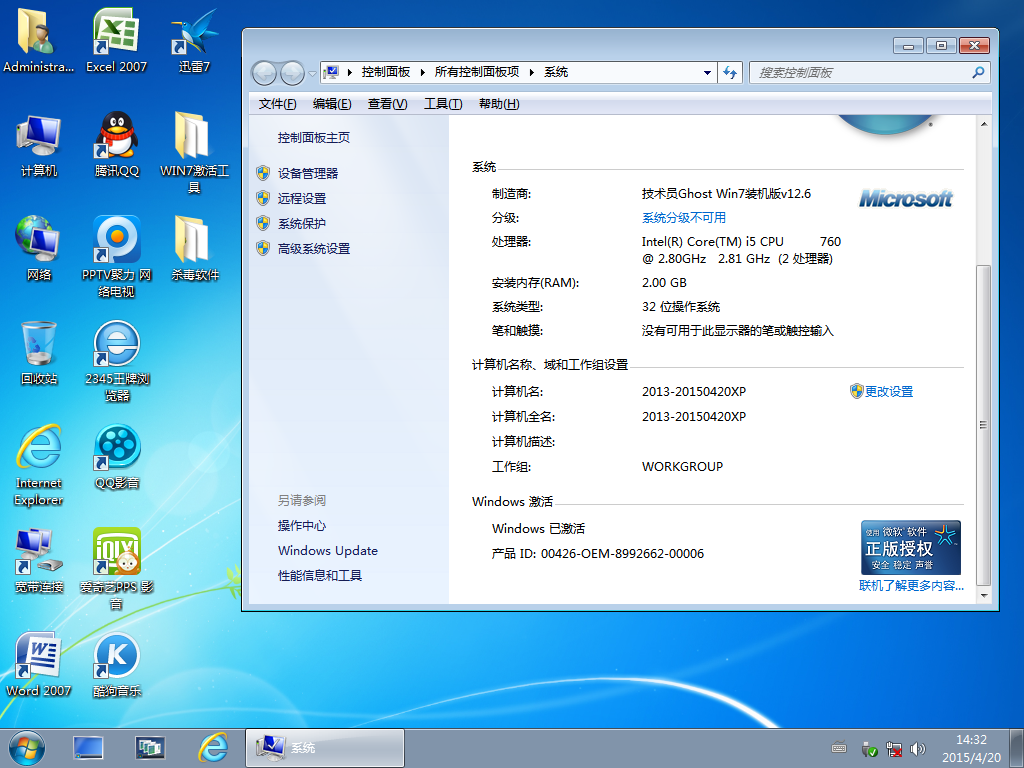Open 高级系统设置 link

[x=313, y=249]
